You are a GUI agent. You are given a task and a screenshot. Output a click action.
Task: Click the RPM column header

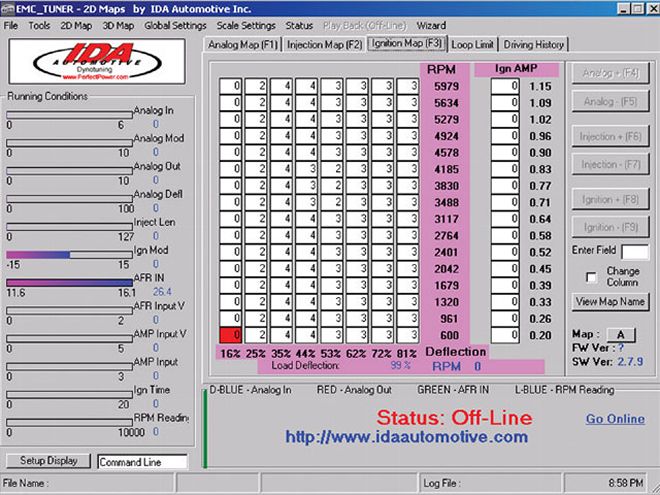tap(441, 69)
